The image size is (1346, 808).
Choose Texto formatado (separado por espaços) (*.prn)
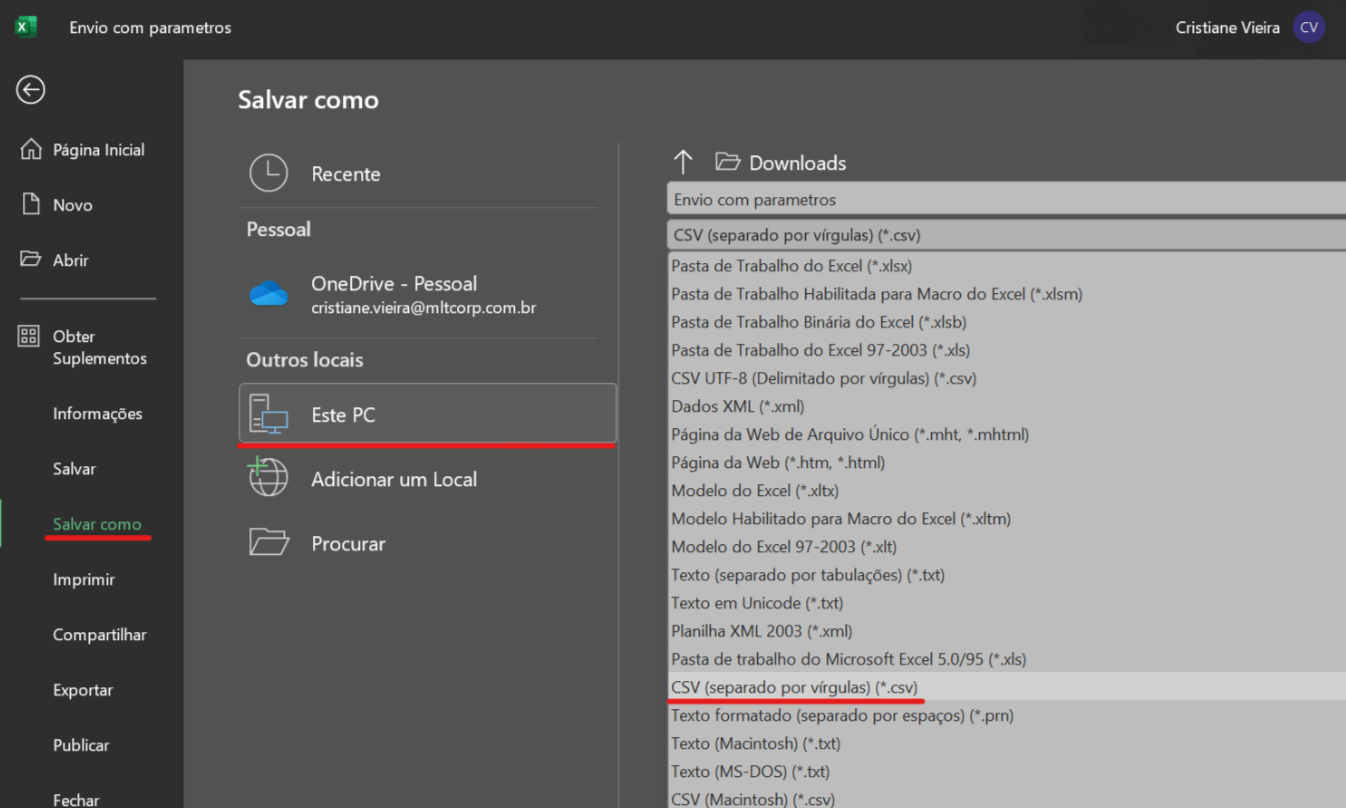(1006, 715)
